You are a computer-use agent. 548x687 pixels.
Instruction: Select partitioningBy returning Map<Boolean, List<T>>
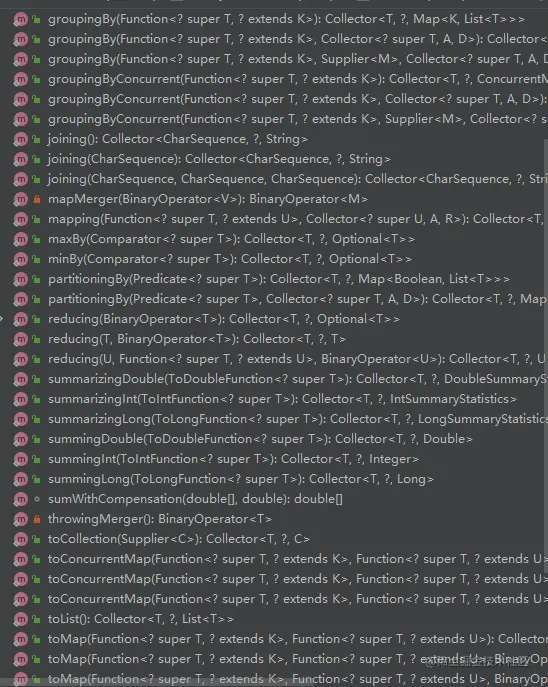point(279,279)
